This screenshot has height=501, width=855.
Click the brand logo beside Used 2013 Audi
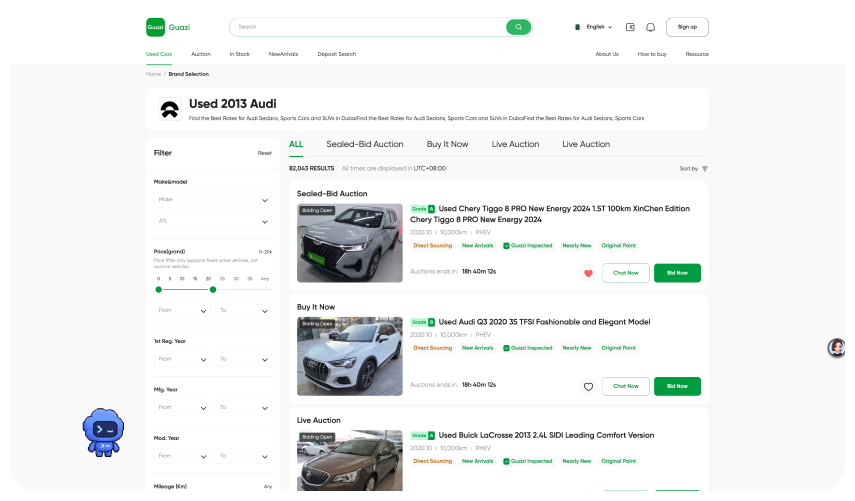click(170, 109)
